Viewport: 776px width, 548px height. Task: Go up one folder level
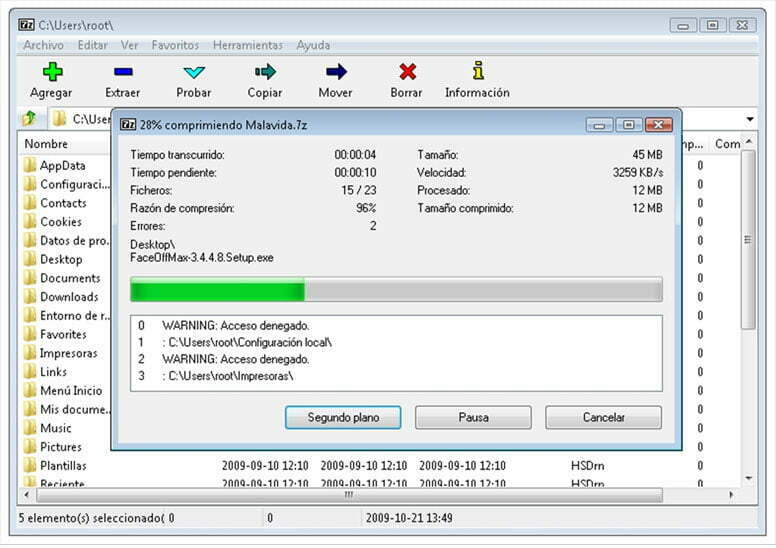tap(30, 118)
